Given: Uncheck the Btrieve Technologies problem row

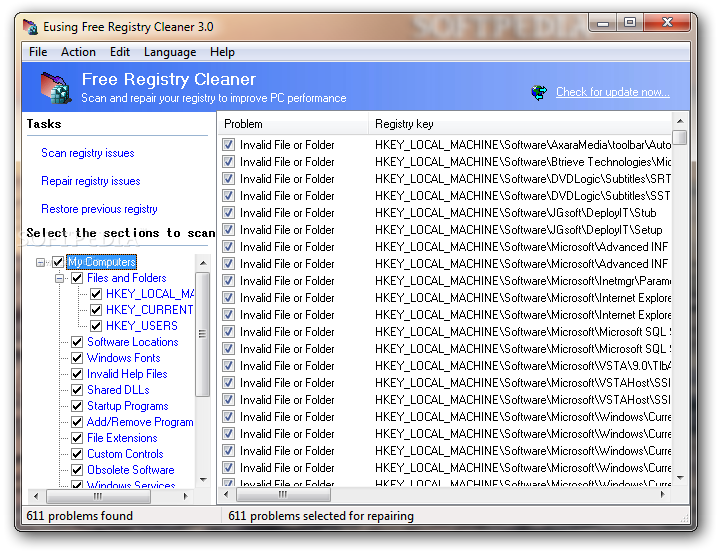Looking at the screenshot, I should (228, 162).
